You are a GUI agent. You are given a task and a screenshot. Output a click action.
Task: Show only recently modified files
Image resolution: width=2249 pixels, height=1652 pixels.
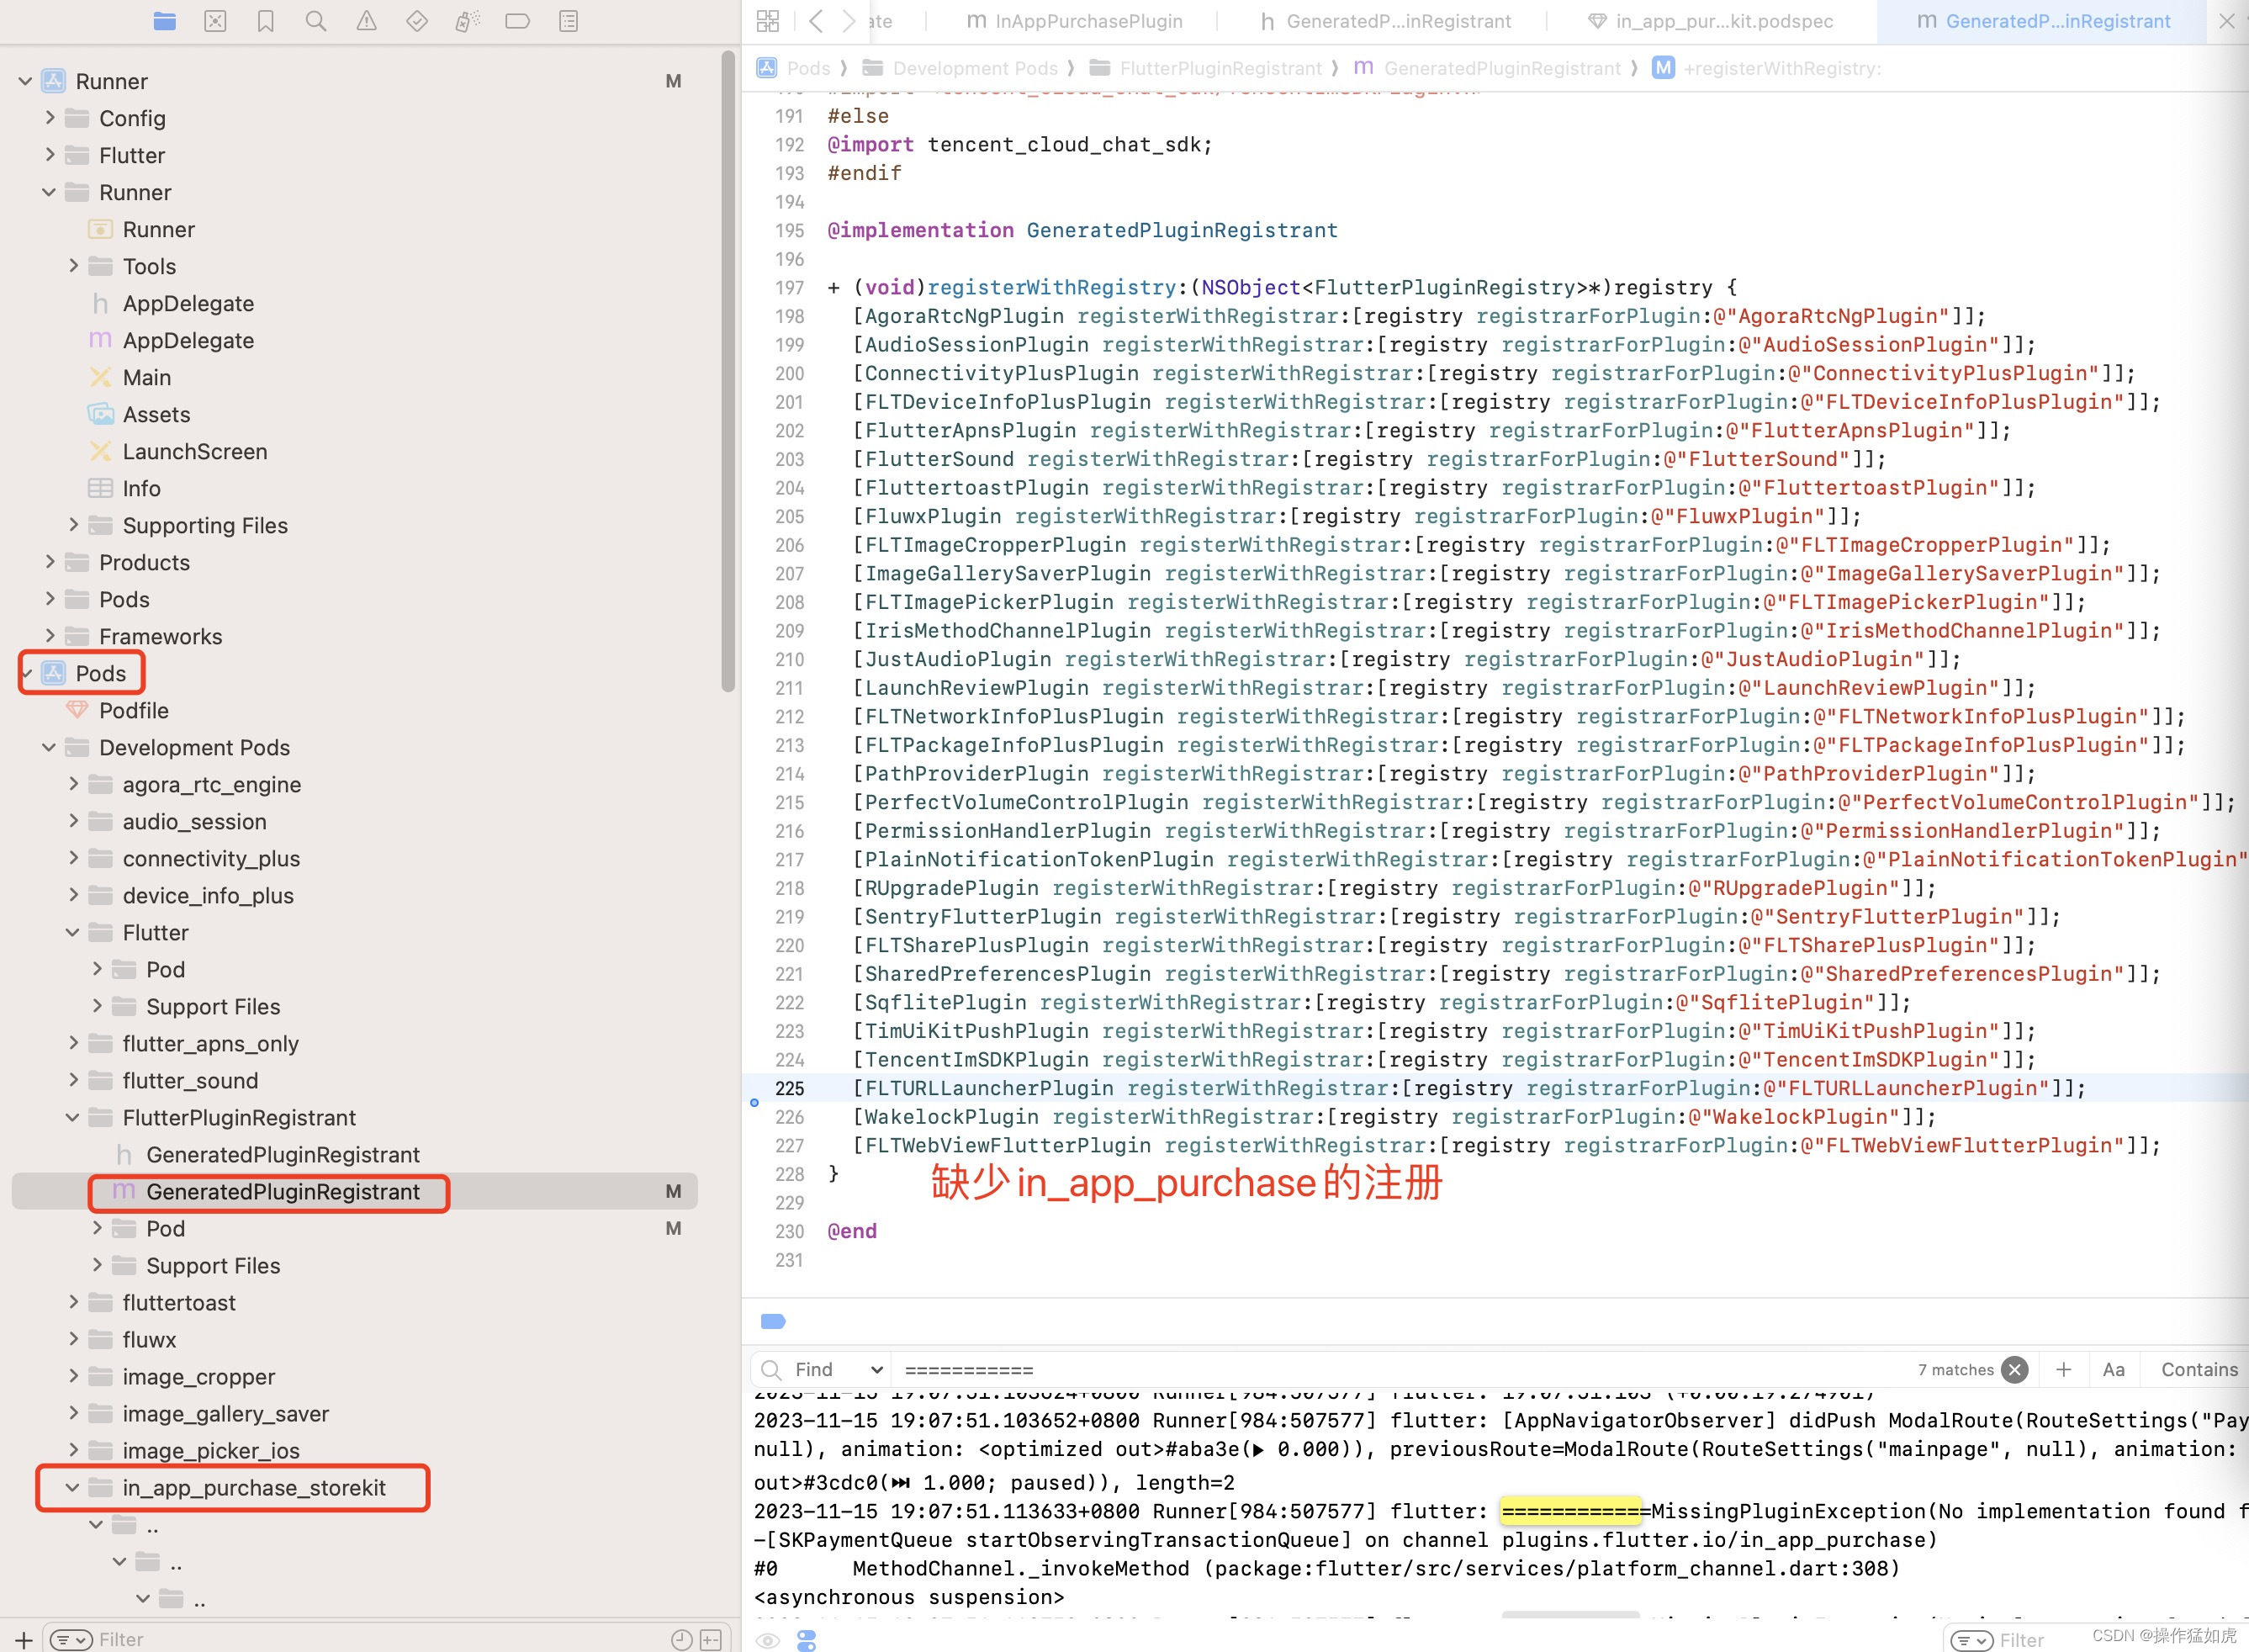click(681, 1639)
